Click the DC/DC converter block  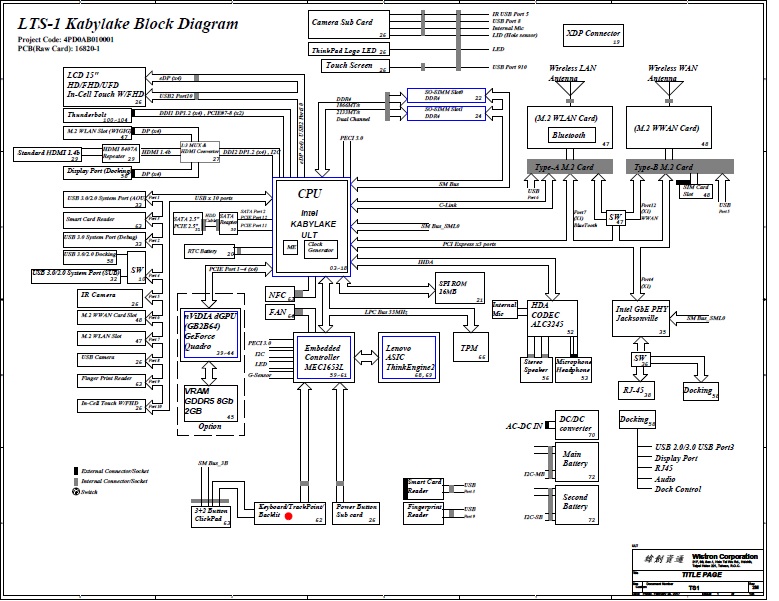[x=577, y=425]
